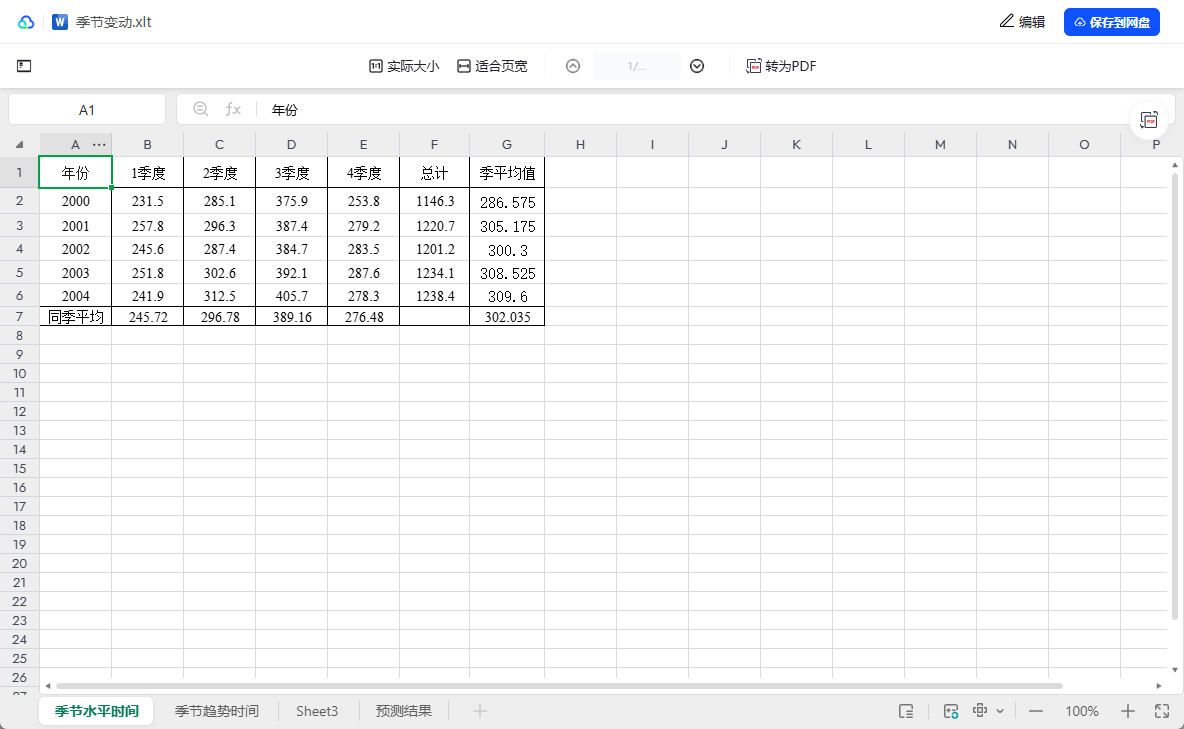Image resolution: width=1184 pixels, height=729 pixels.
Task: Click the 编辑 edit link
Action: tap(1022, 21)
